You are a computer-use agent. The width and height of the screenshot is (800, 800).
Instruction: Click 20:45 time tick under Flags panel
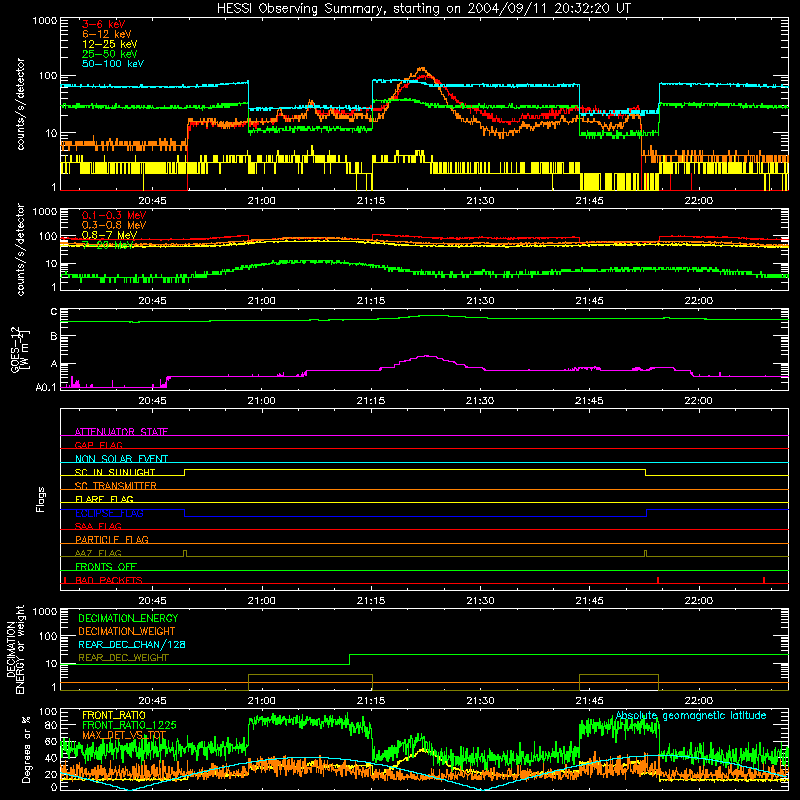click(153, 601)
